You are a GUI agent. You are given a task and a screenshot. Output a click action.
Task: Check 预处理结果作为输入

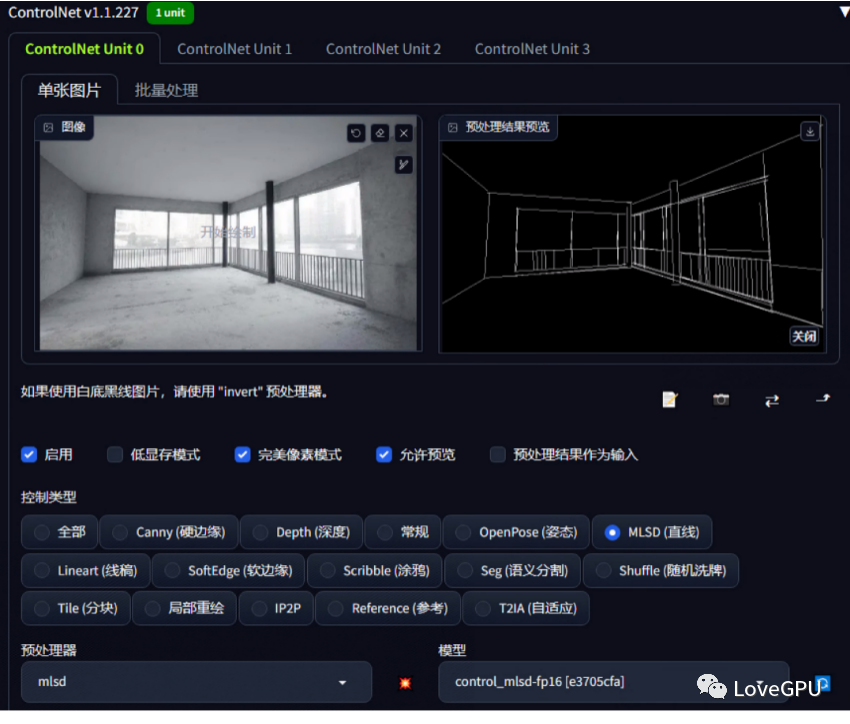(497, 454)
